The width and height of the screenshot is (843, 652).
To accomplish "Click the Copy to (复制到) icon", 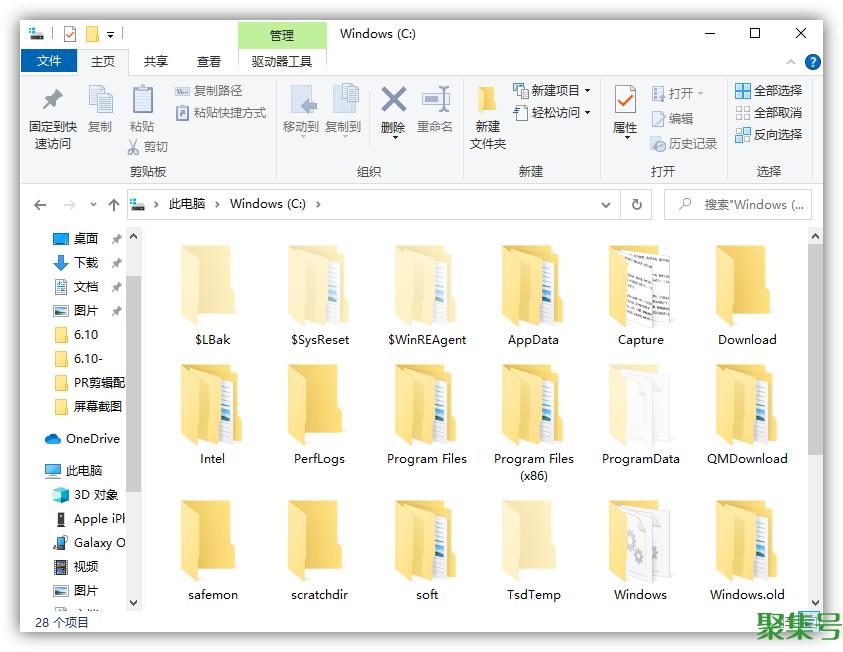I will (344, 99).
